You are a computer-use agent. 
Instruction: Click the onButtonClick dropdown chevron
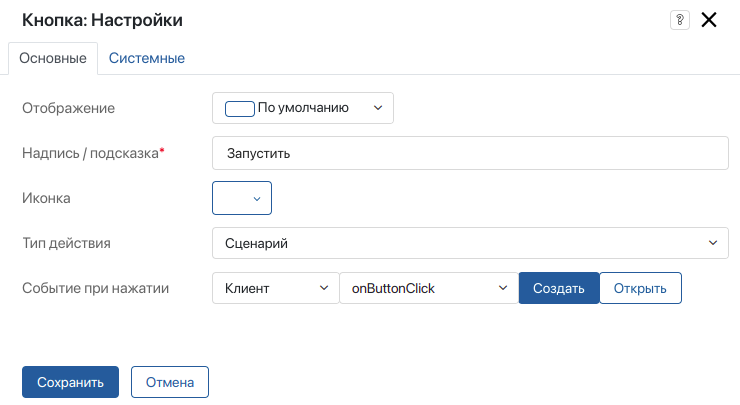point(503,288)
